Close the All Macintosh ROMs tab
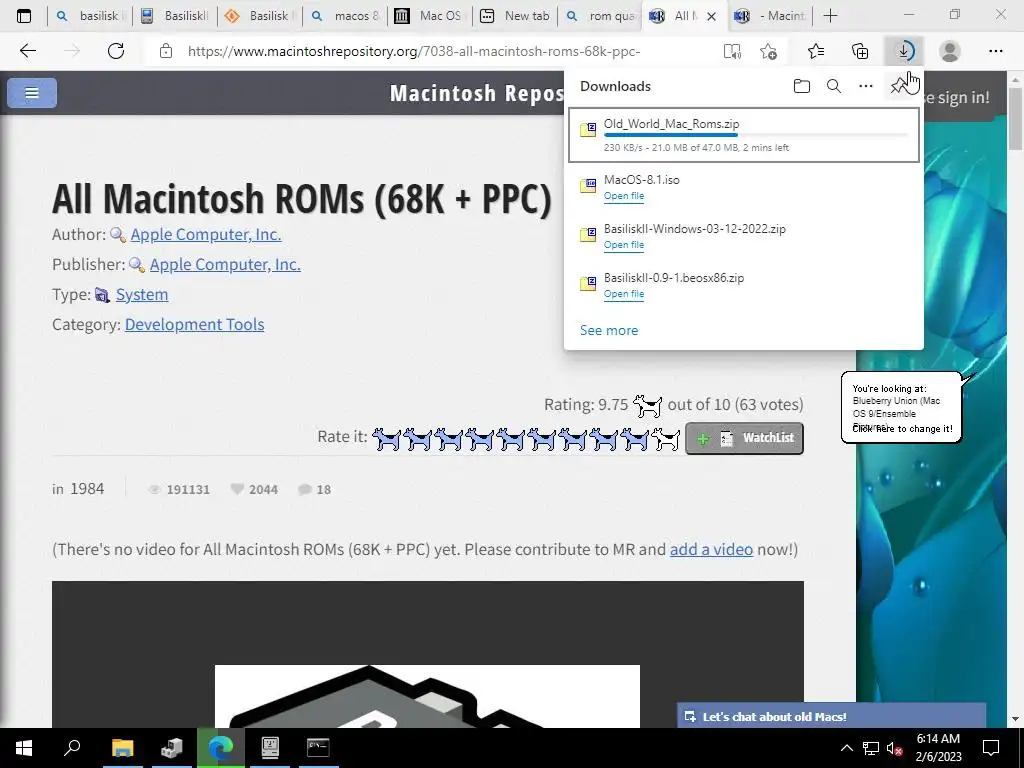1024x768 pixels. (x=711, y=16)
